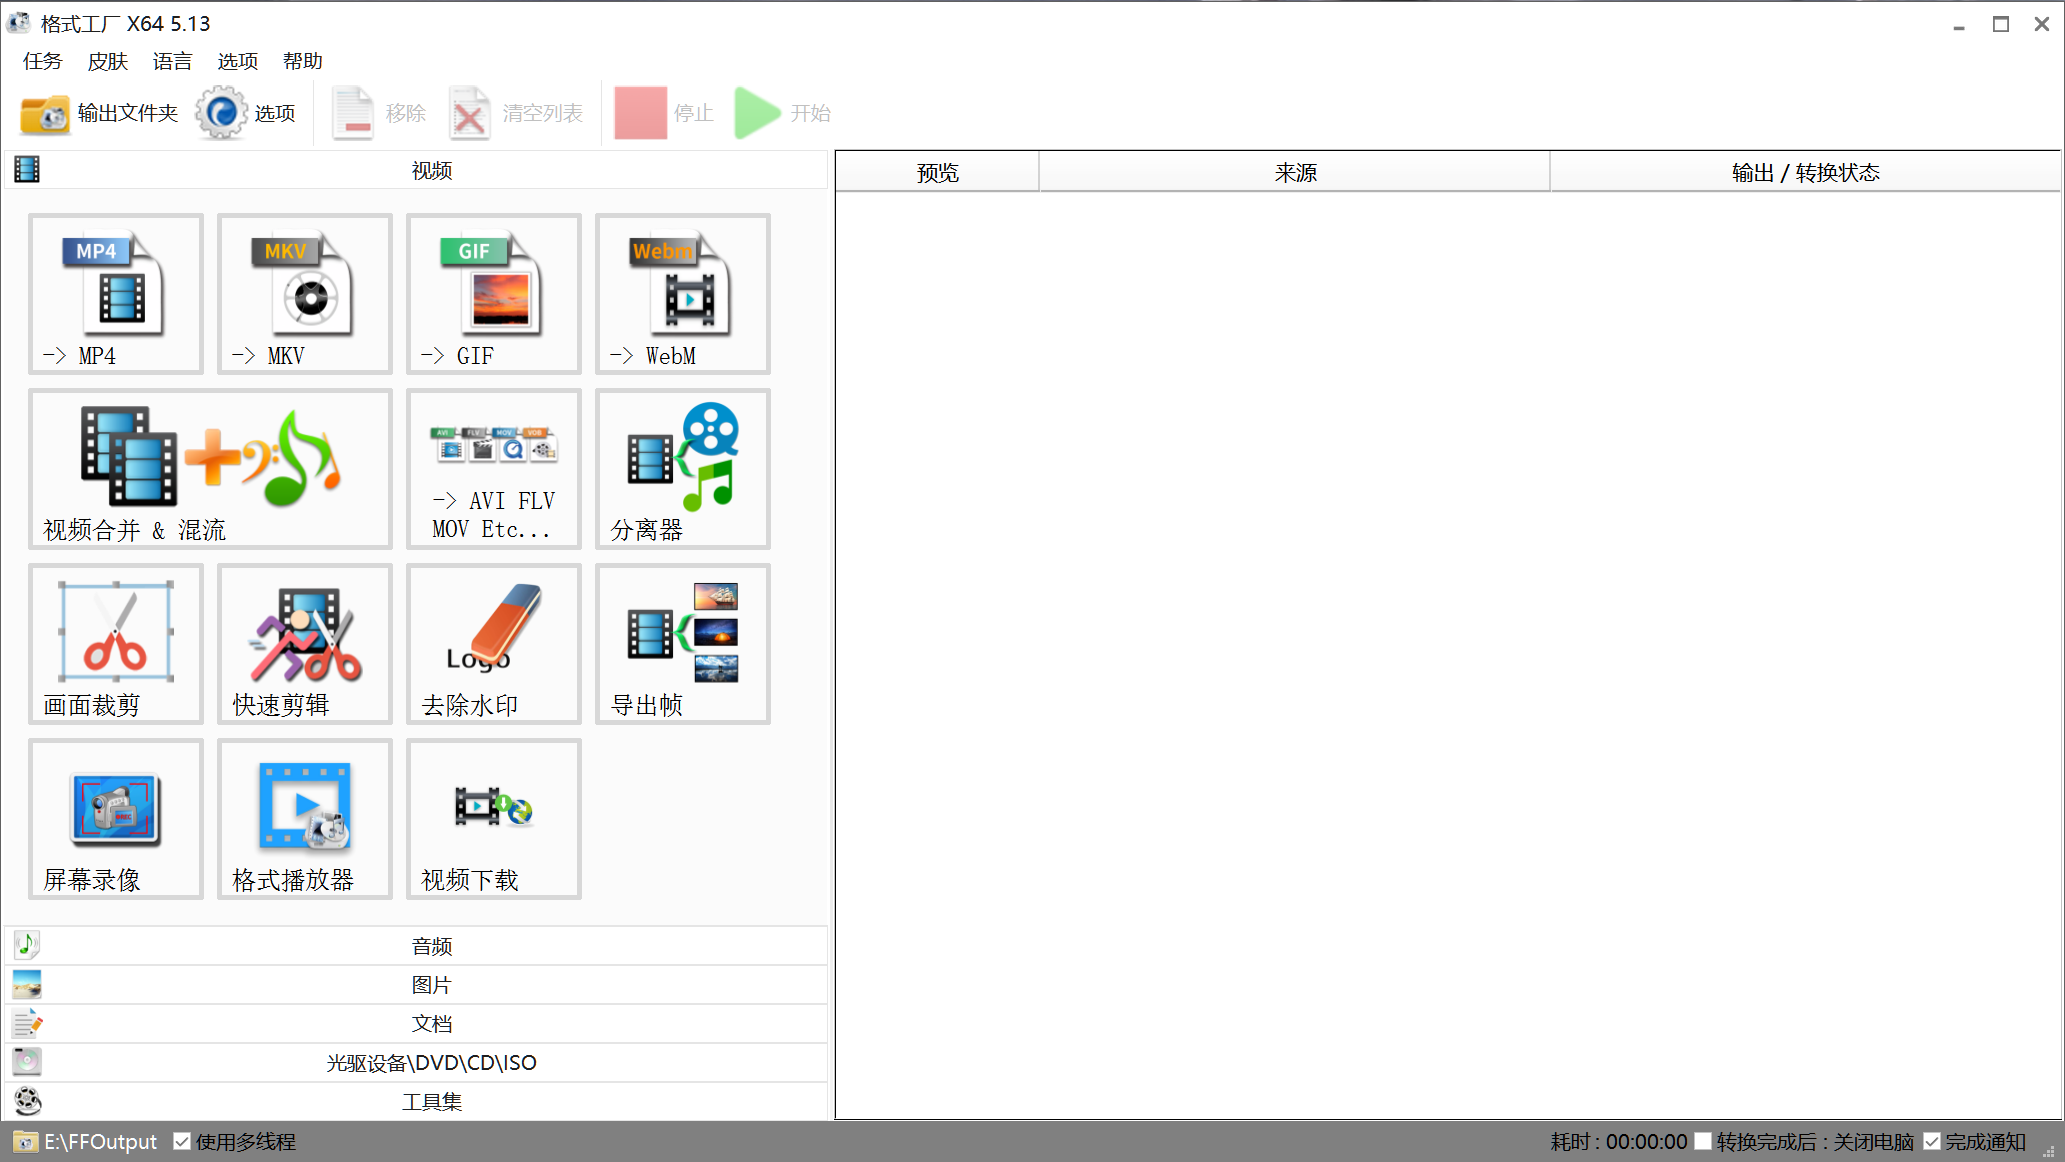
Task: Click 清空列表 clear list button
Action: [516, 113]
